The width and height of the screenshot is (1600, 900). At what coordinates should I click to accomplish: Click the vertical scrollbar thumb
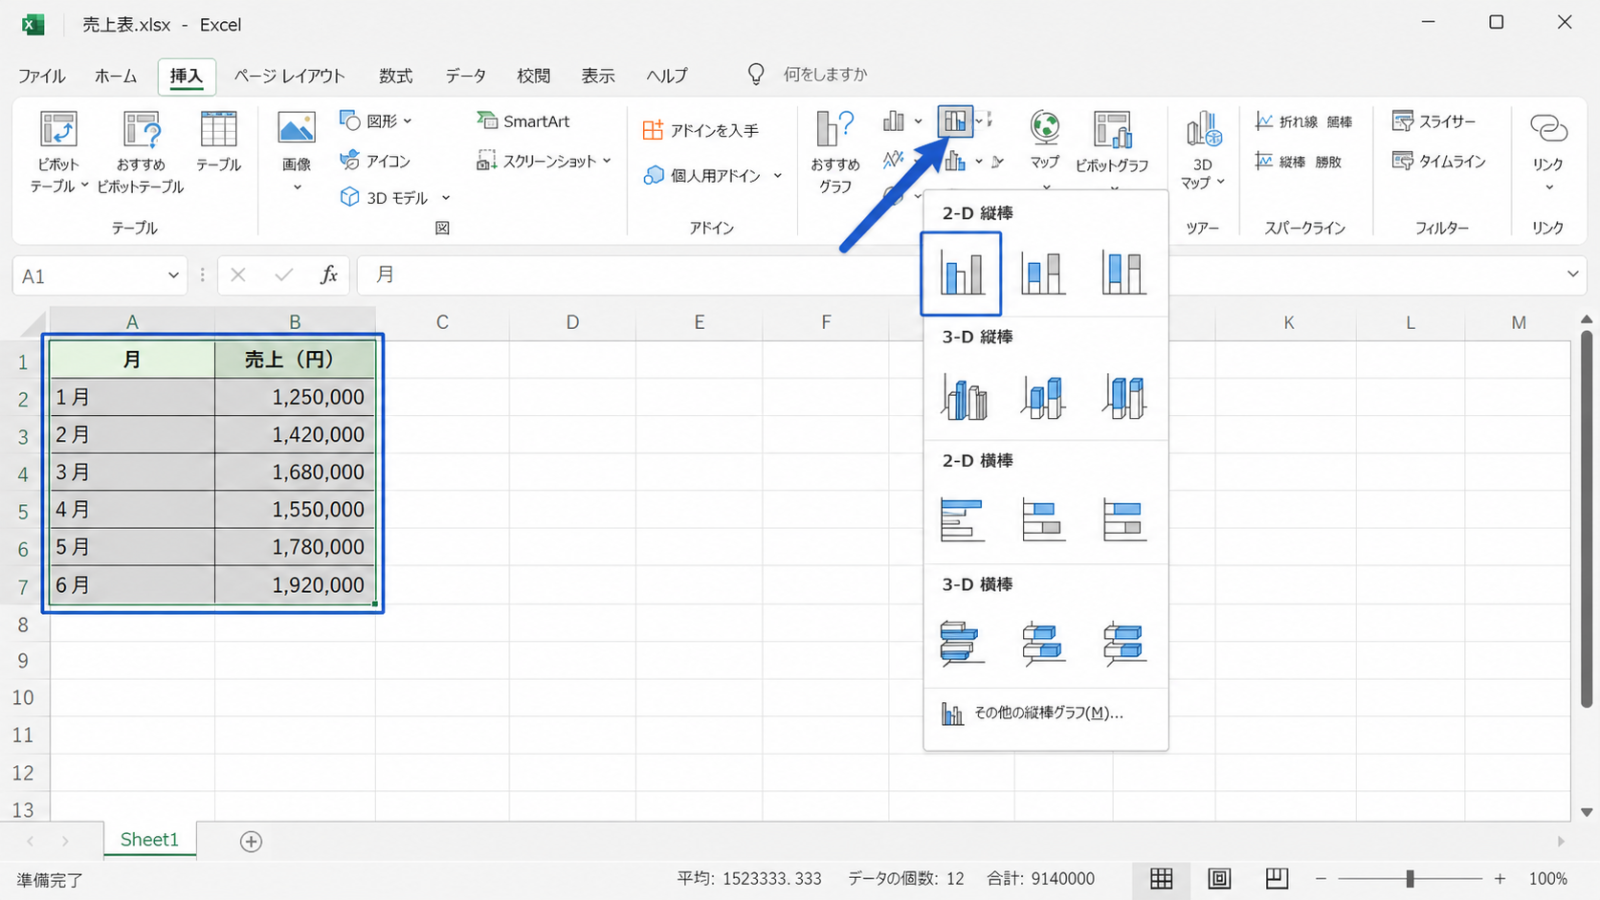(1587, 520)
